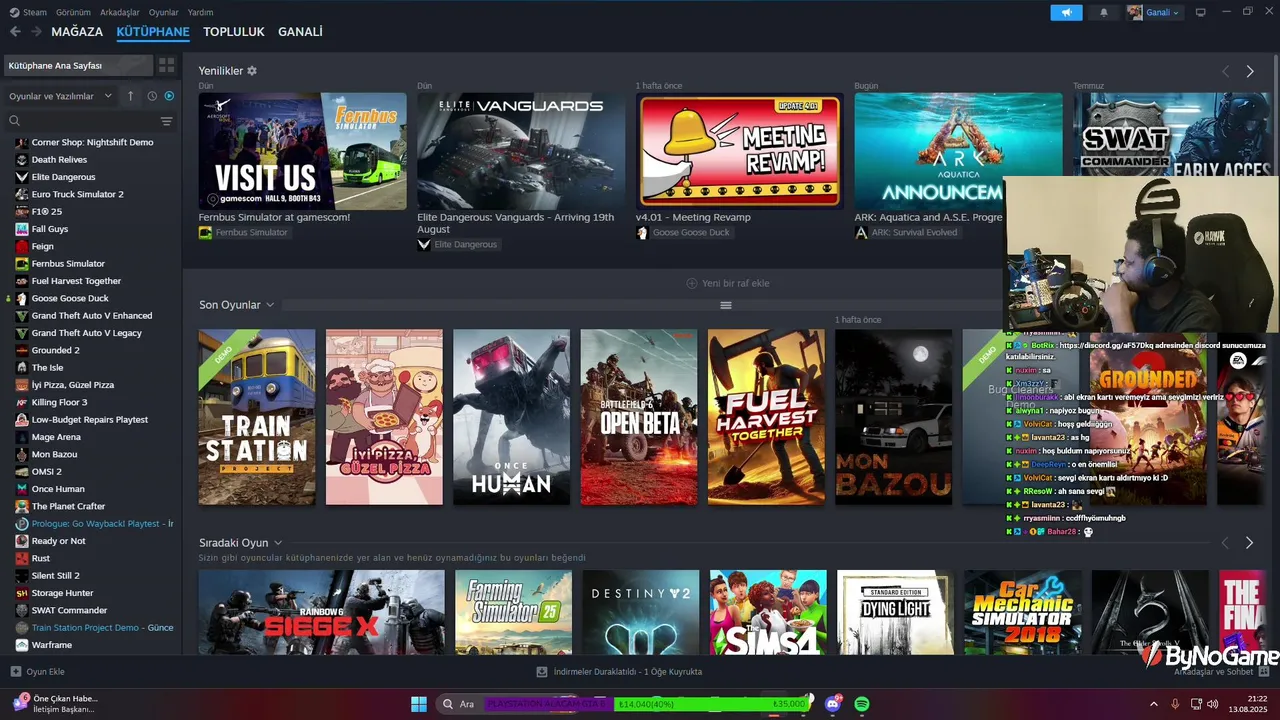
Task: Show next Sıradaki Oyun games arrow
Action: coord(1250,542)
